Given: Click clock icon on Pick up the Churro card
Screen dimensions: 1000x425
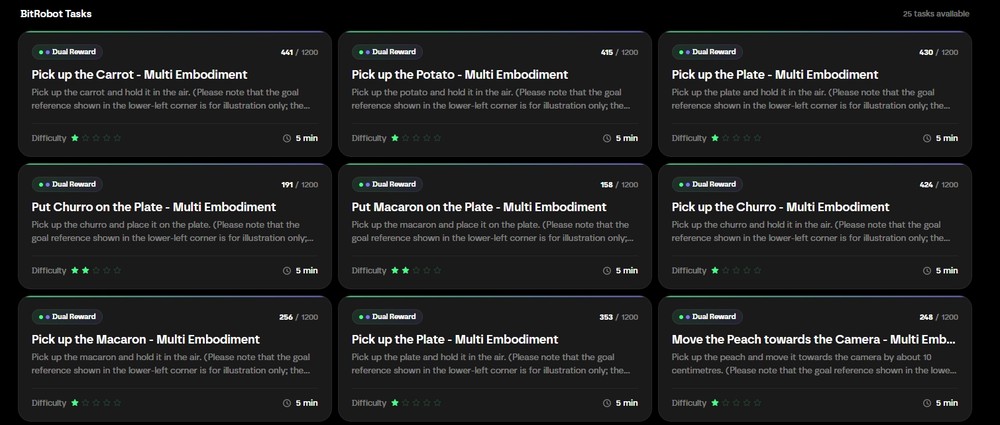Looking at the screenshot, I should (927, 271).
